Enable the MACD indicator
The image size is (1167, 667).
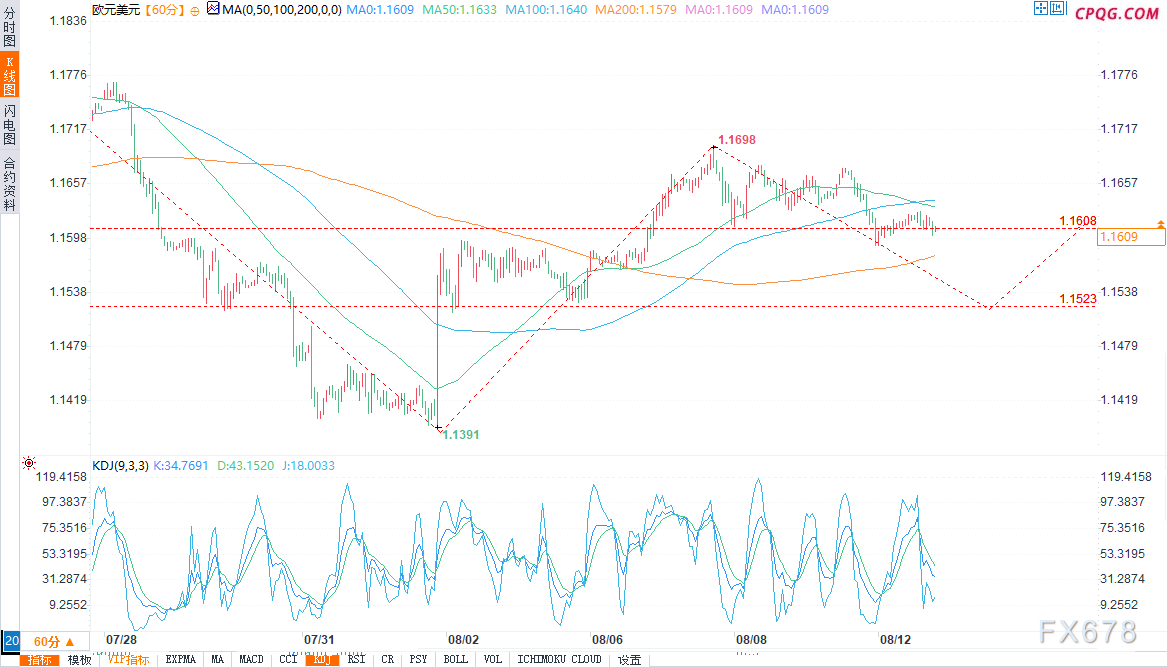point(251,660)
